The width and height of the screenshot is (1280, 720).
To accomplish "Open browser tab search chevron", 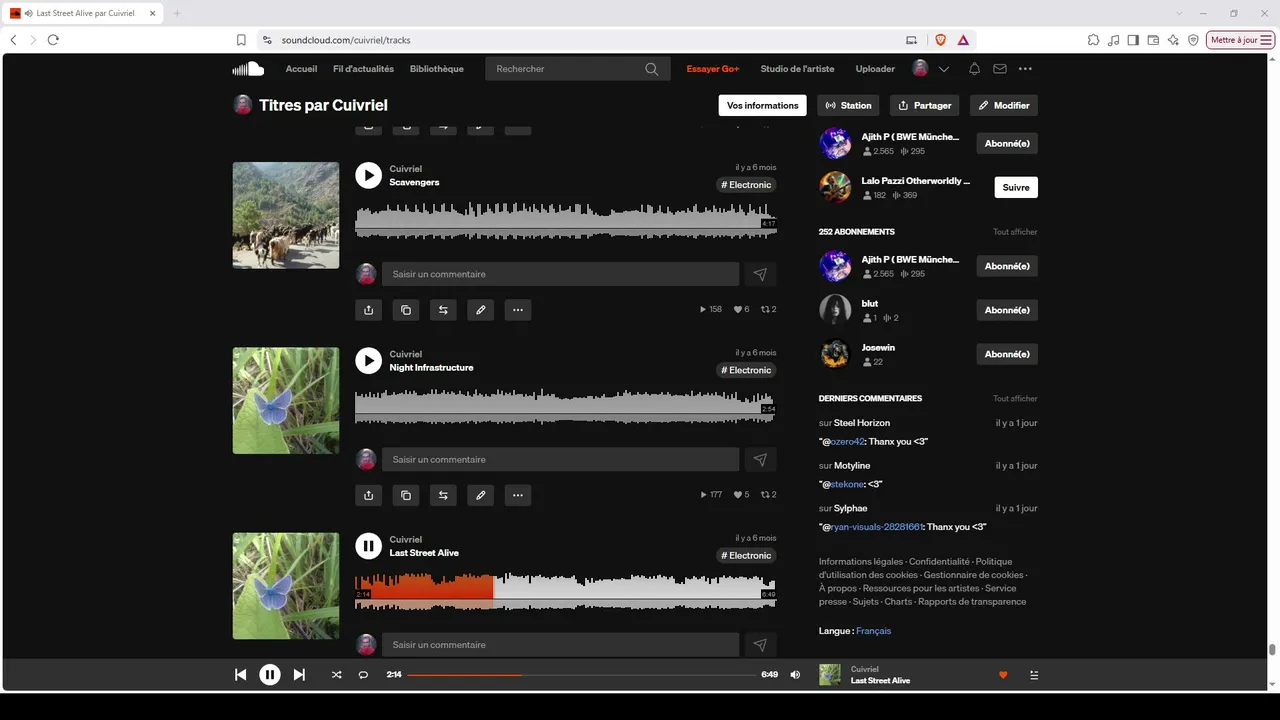I will [1180, 13].
